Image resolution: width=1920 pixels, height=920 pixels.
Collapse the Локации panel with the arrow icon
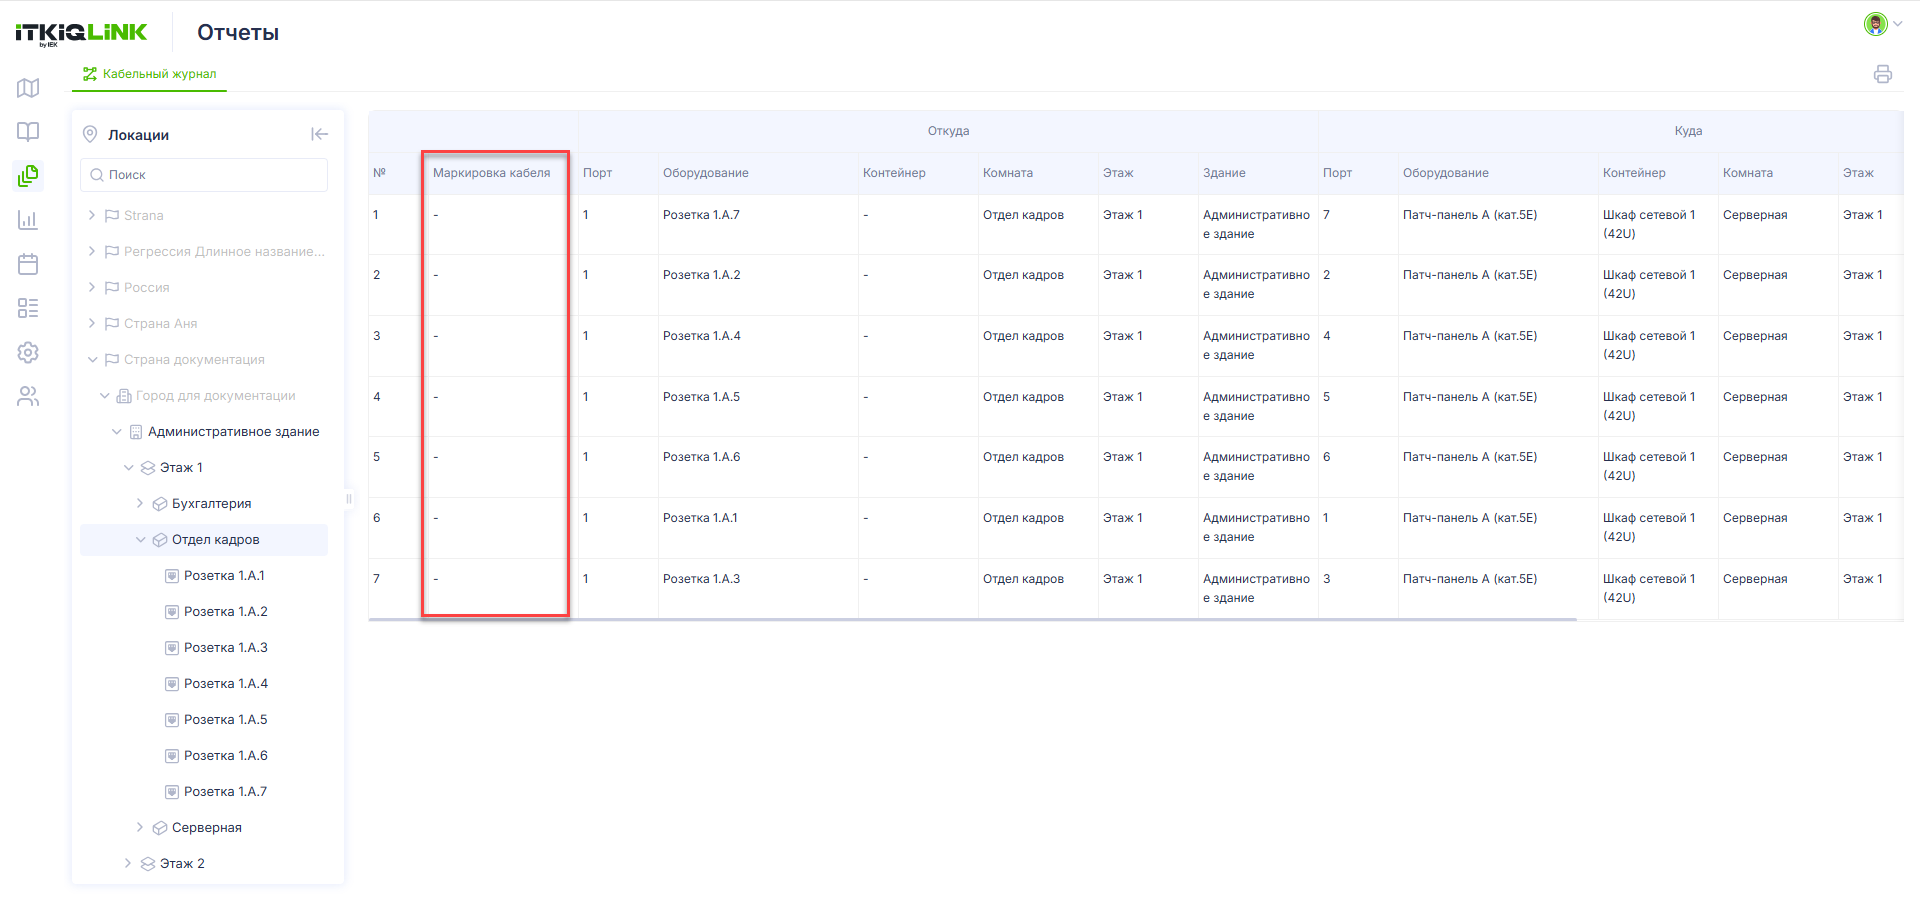point(319,134)
